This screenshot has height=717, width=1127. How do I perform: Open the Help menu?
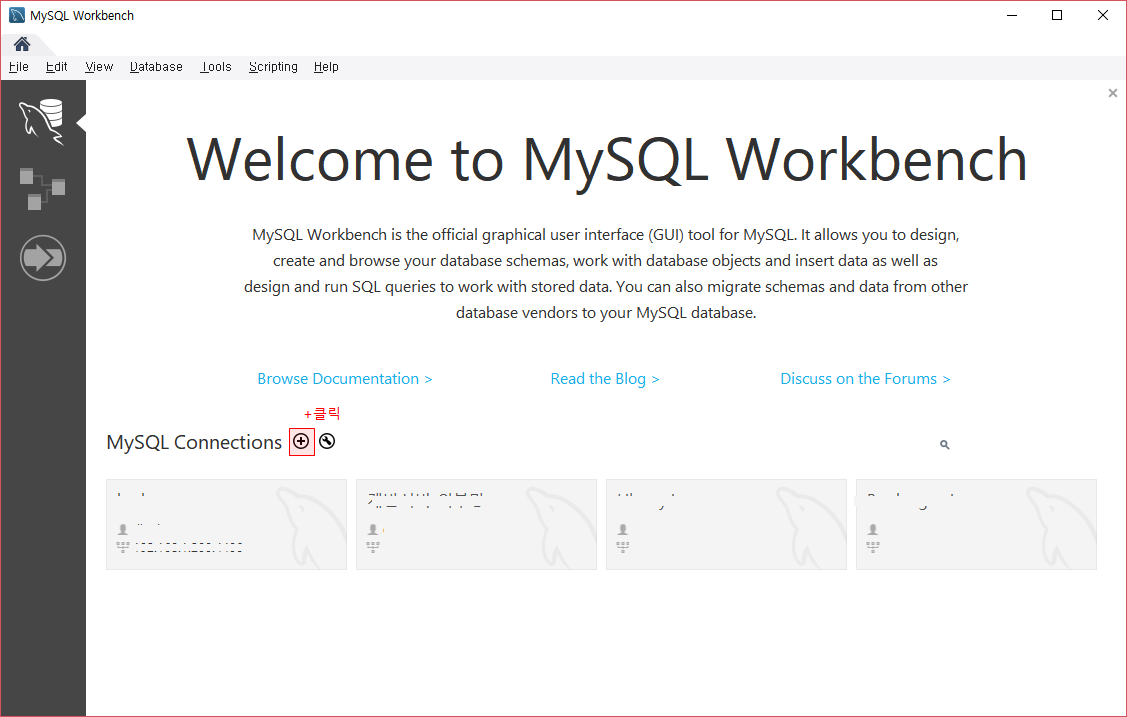coord(326,67)
